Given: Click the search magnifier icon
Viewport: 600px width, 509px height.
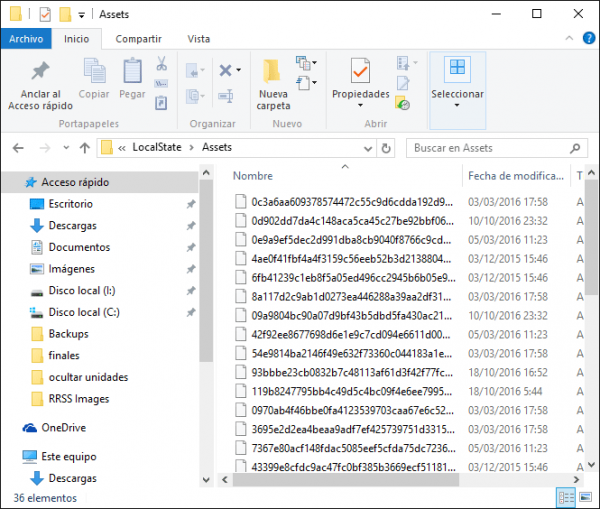Looking at the screenshot, I should coord(575,148).
